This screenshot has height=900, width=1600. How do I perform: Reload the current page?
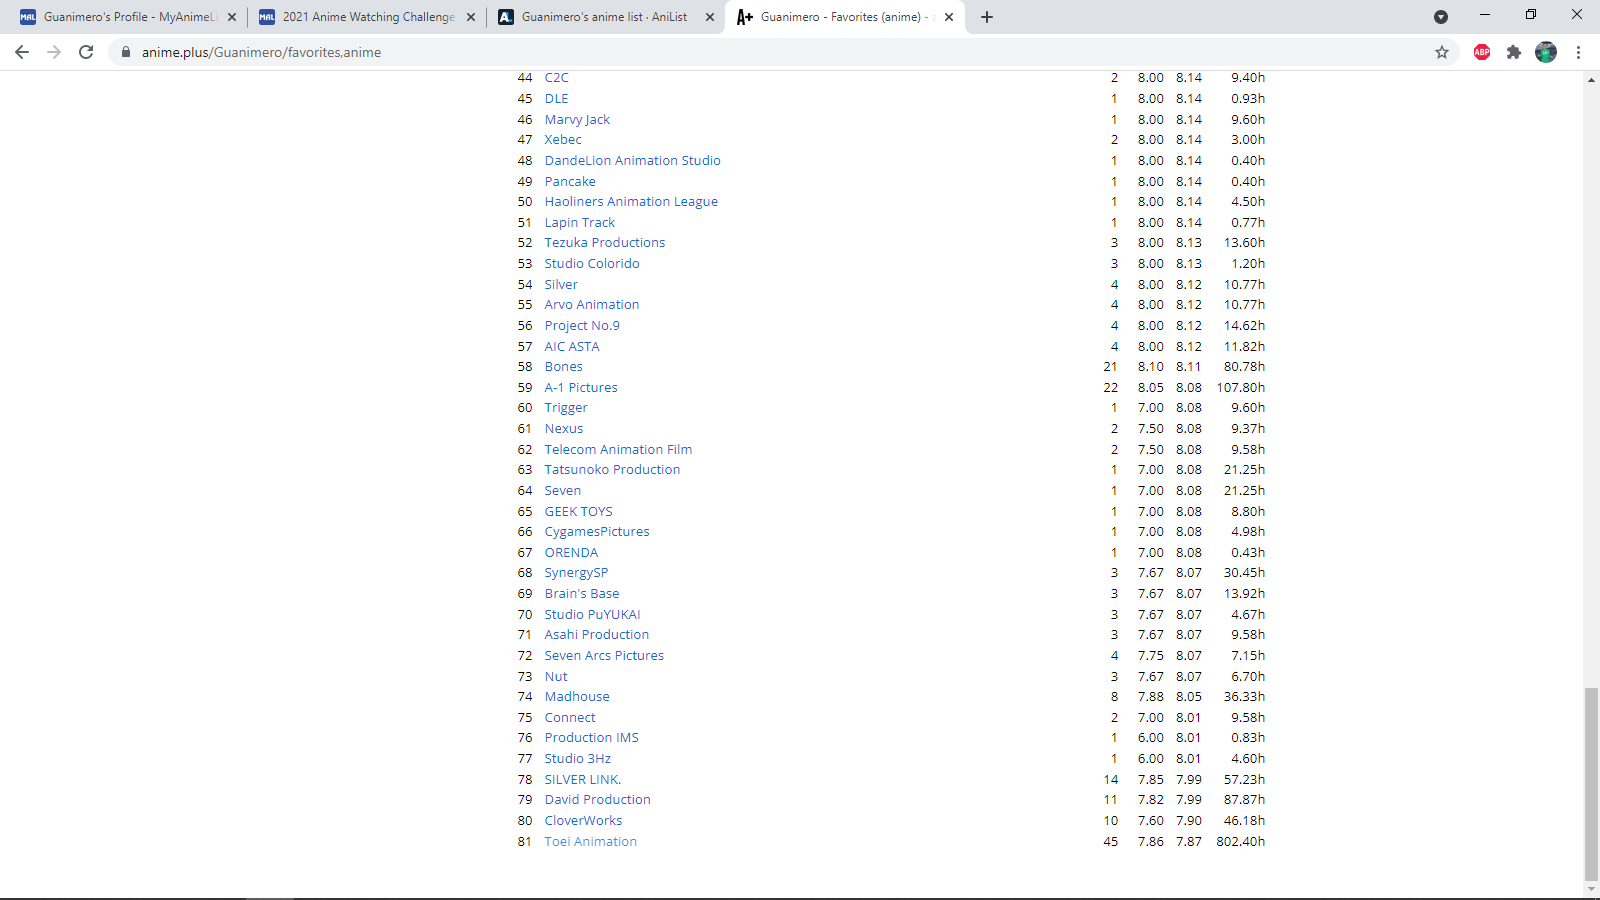click(86, 52)
